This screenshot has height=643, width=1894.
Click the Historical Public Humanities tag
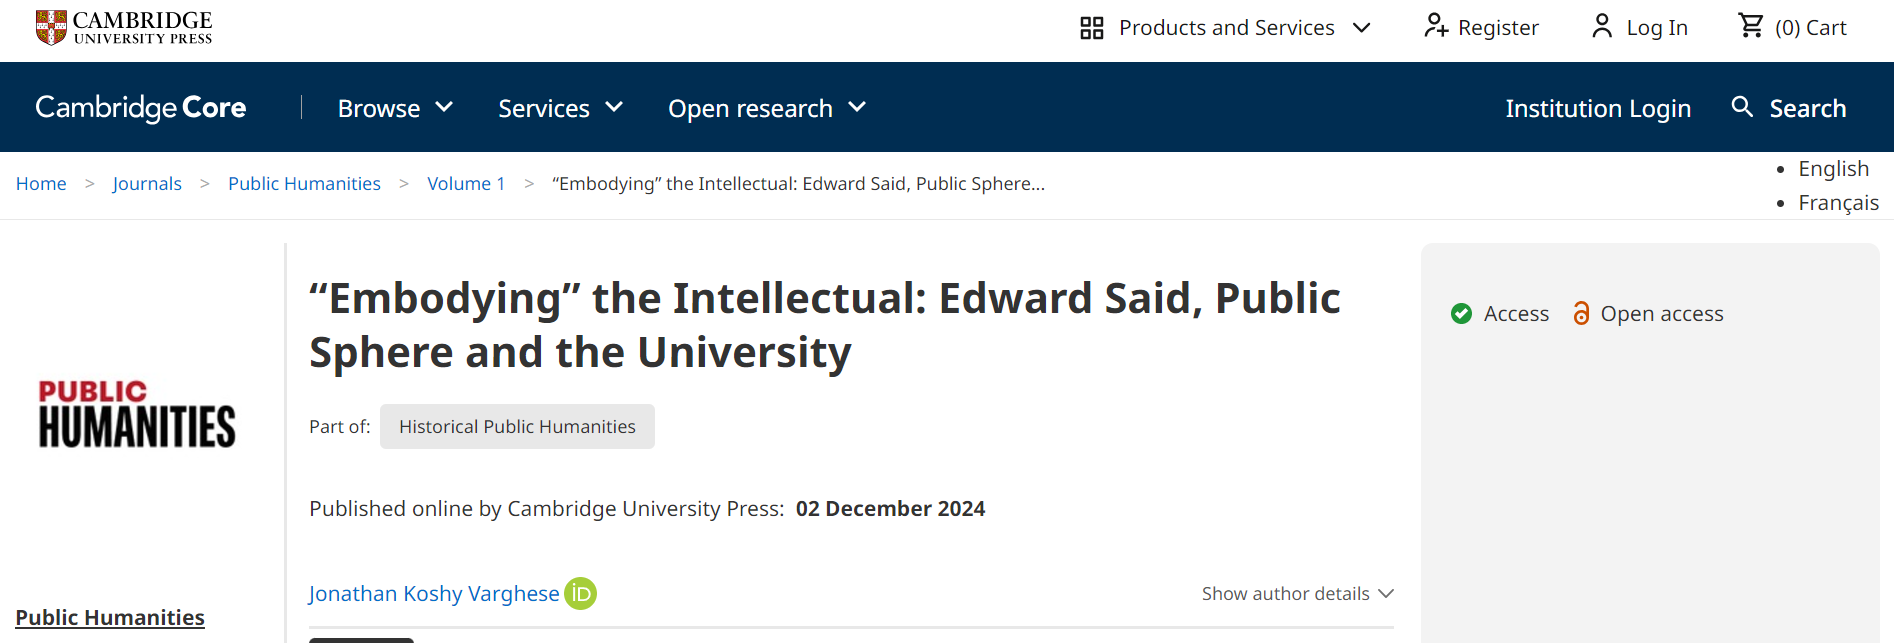click(517, 427)
